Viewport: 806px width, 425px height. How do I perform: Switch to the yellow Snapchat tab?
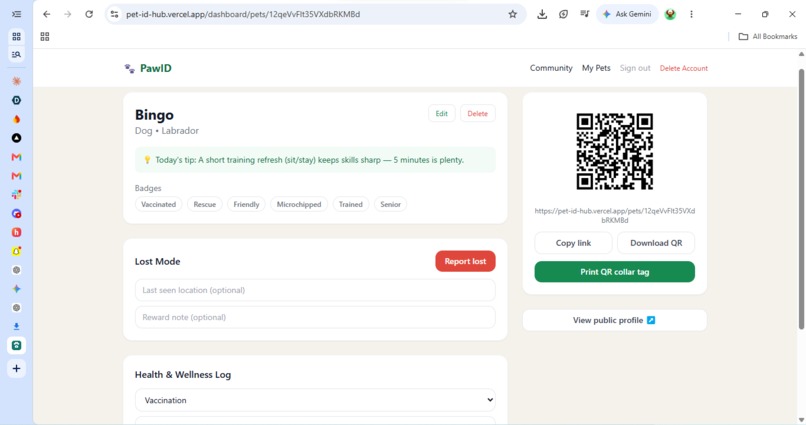pos(16,251)
